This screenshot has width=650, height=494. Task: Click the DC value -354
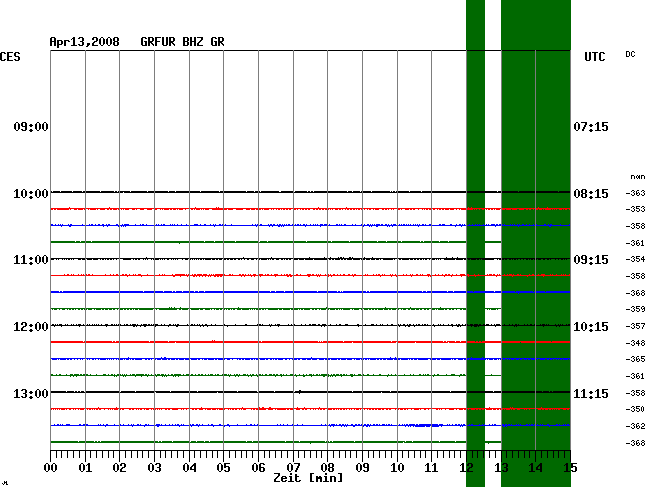tap(635, 259)
